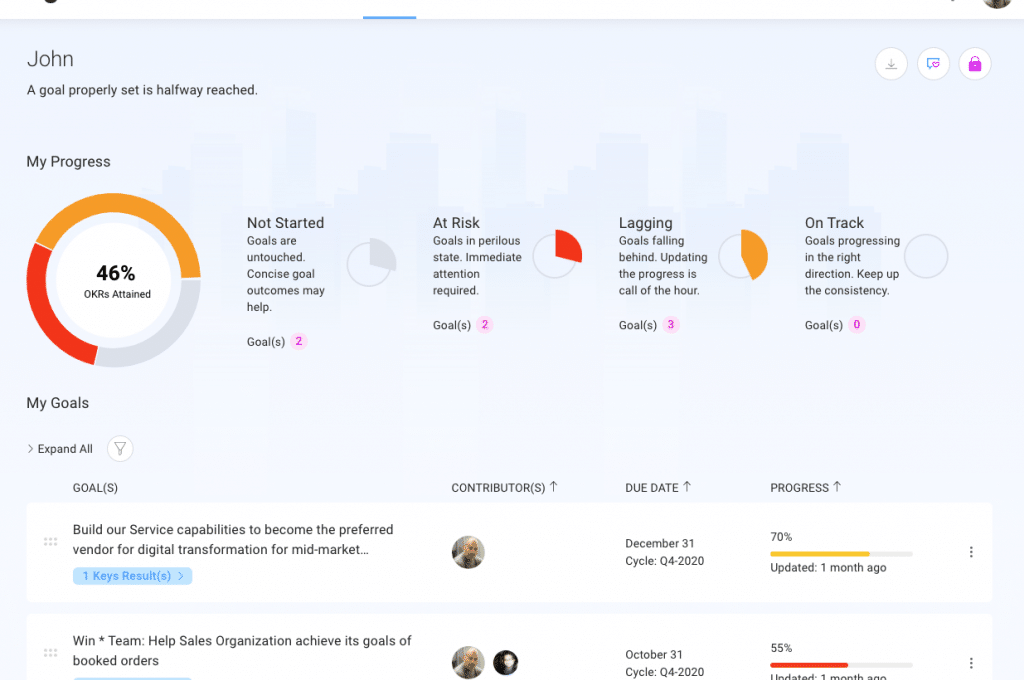
Task: Click the download icon button
Action: click(x=891, y=64)
